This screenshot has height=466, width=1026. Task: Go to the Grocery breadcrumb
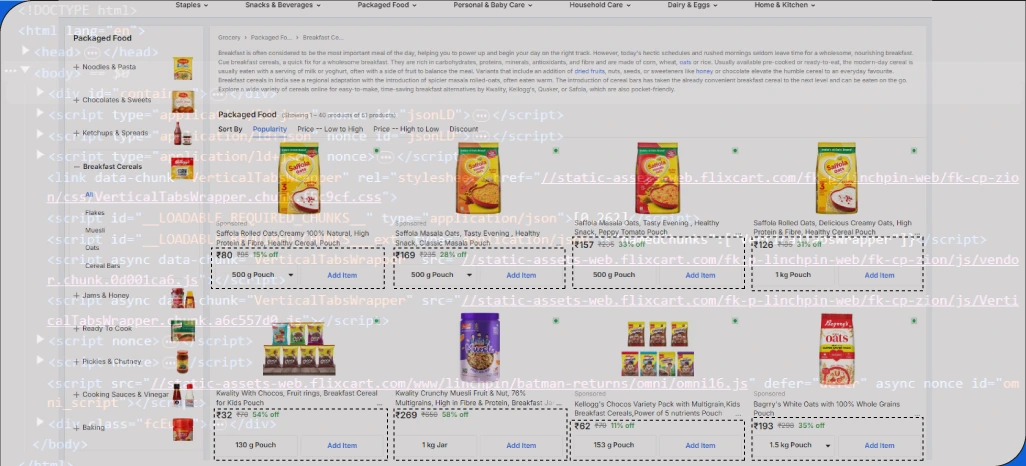[229, 37]
